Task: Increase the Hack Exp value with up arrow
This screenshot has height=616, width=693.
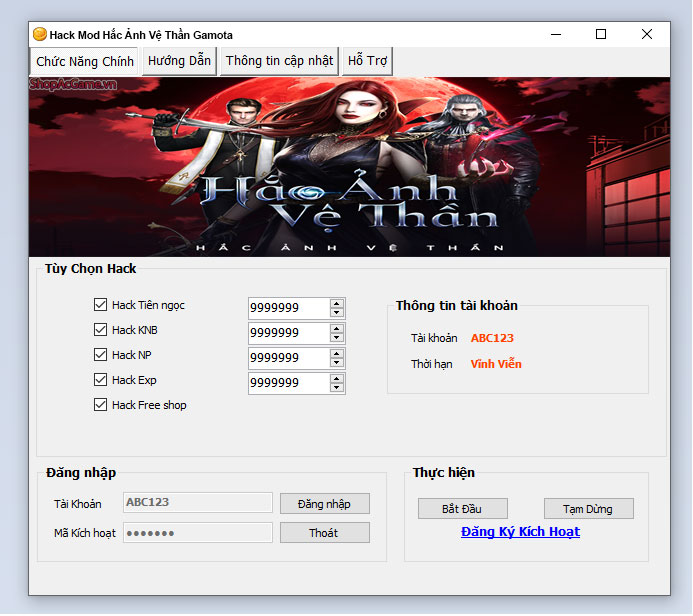Action: 337,379
